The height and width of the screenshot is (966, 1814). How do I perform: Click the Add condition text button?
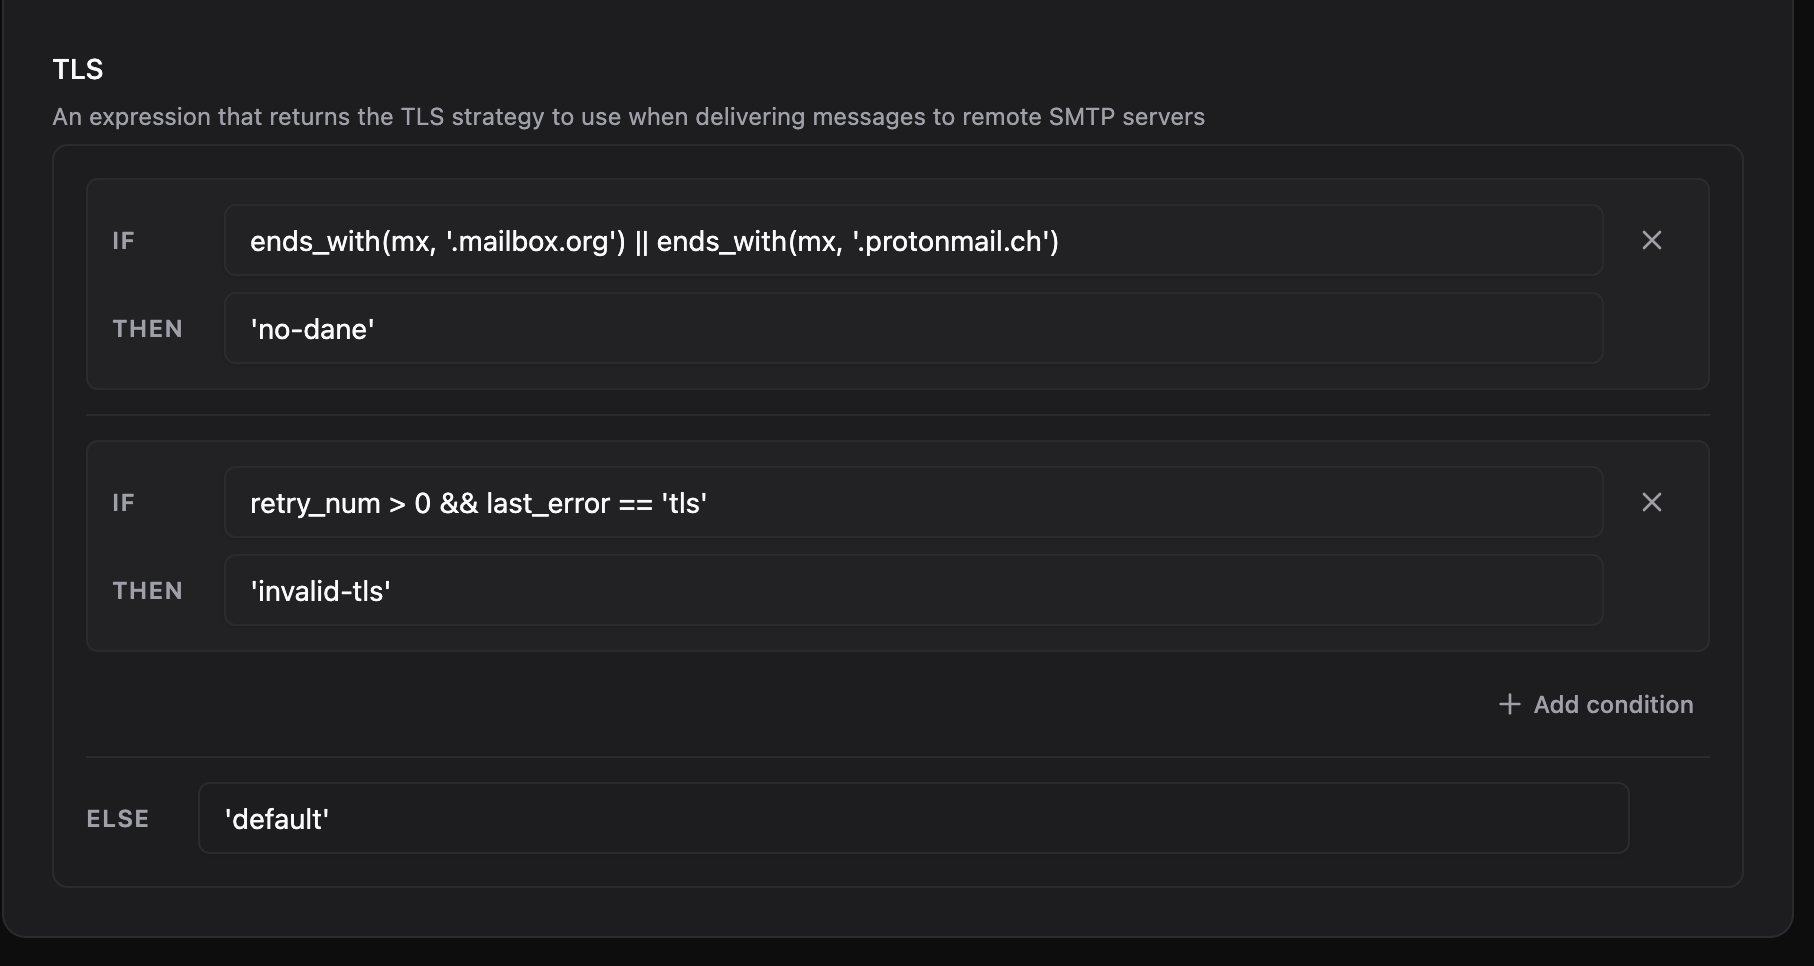coord(1613,704)
